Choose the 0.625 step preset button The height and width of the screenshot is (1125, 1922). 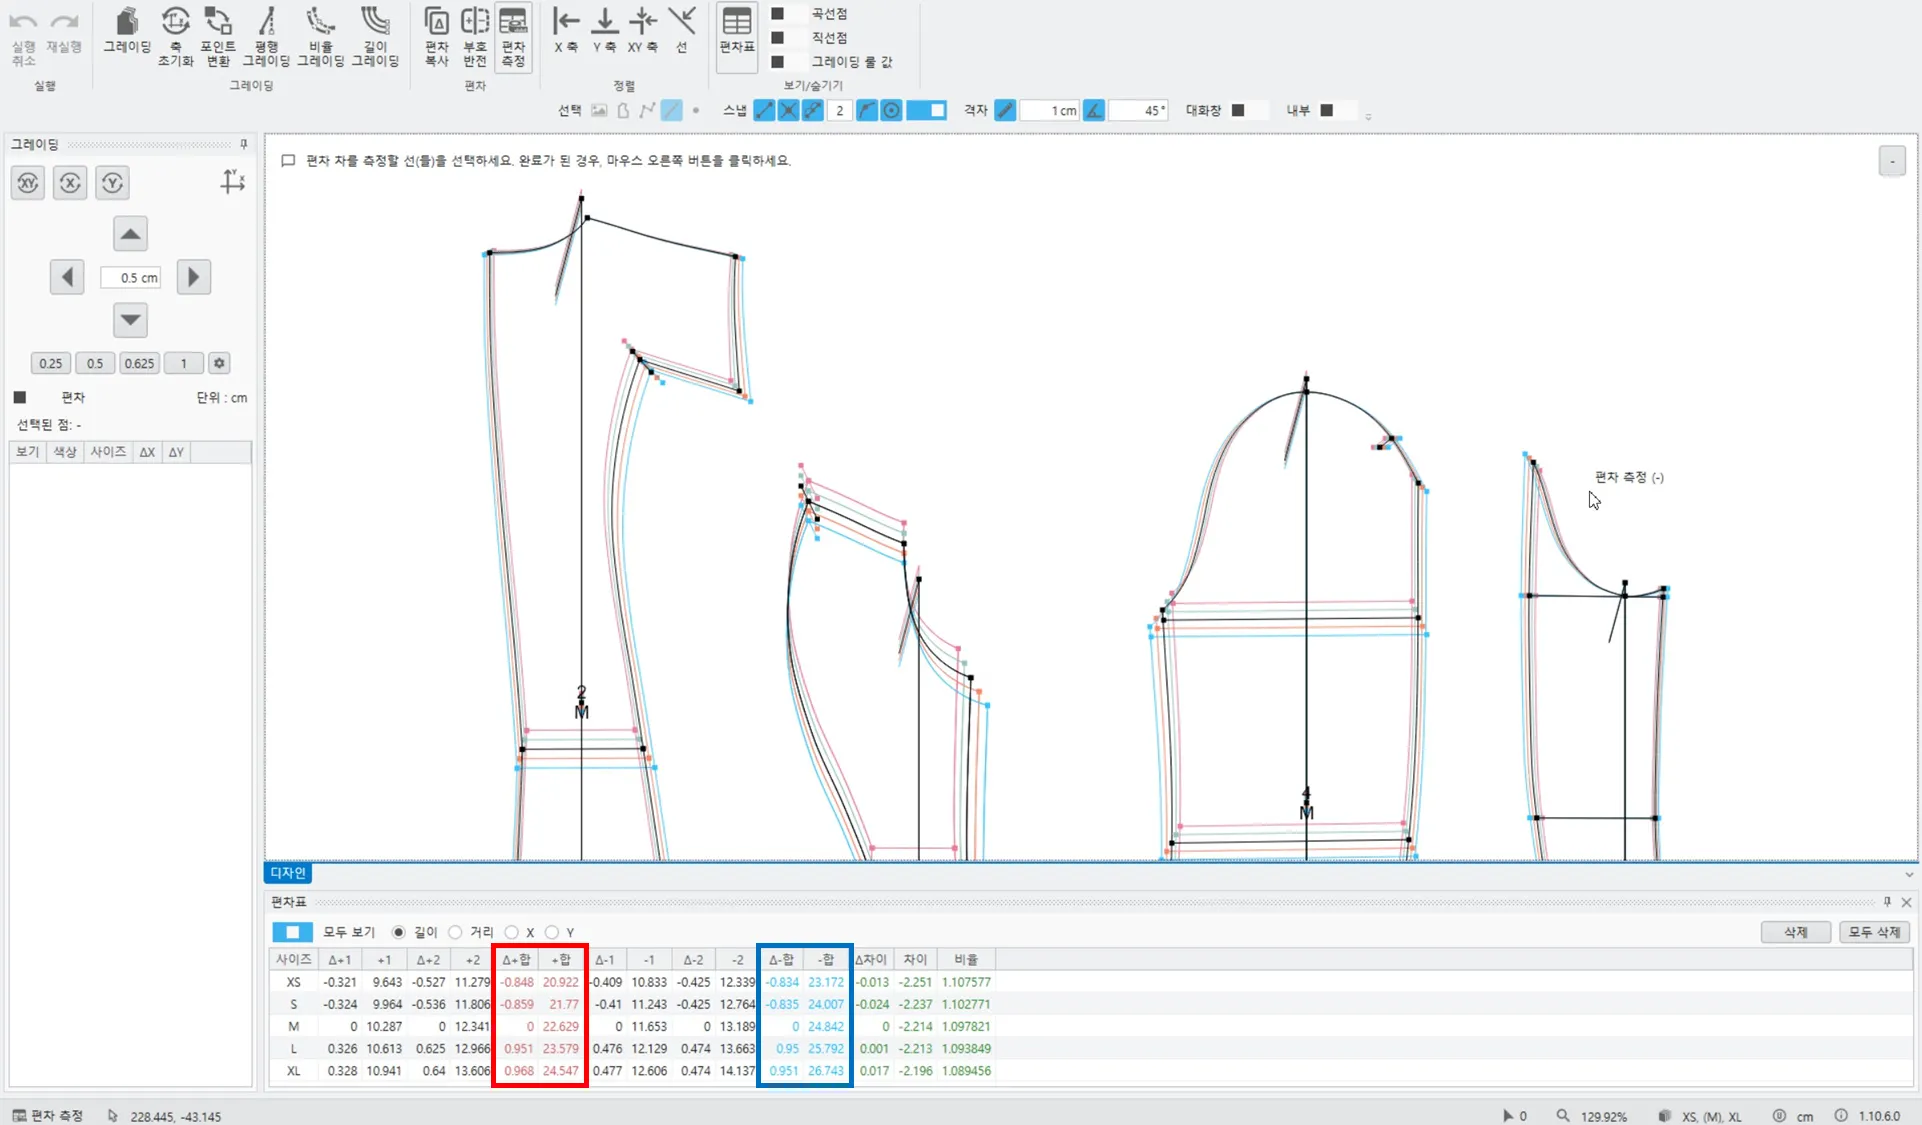[x=139, y=363]
